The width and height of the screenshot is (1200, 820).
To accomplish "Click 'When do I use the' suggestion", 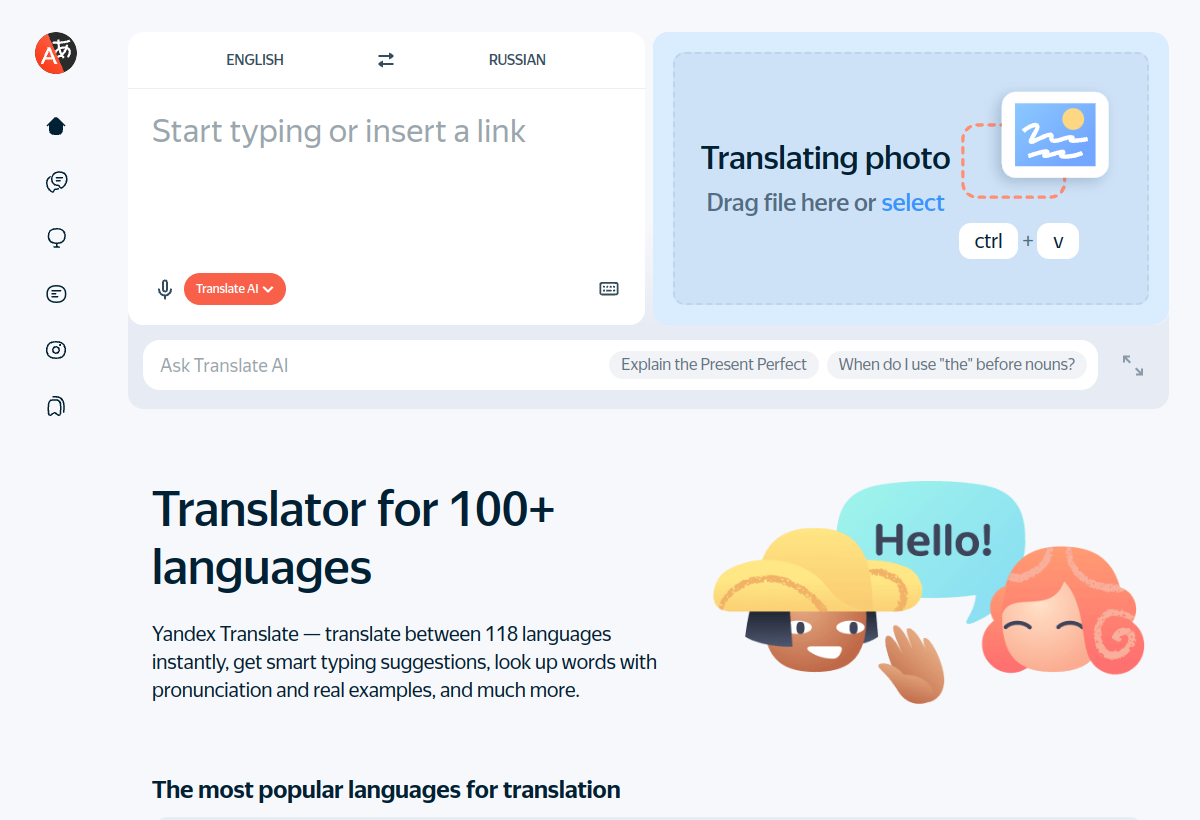I will pos(957,365).
